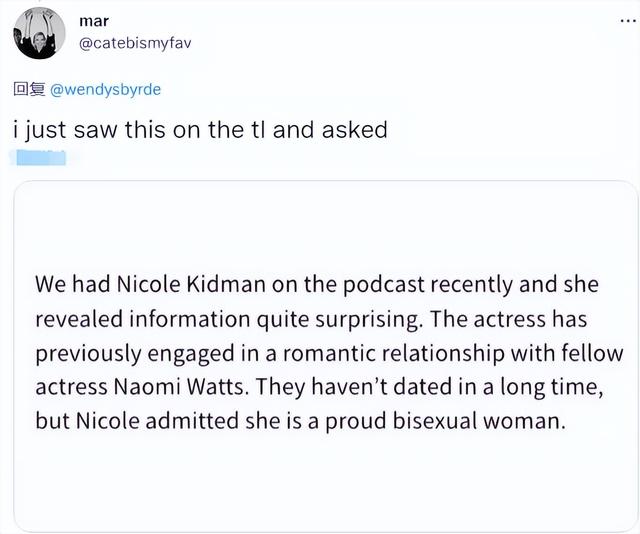This screenshot has width=640, height=534.
Task: Click the "回复" reply label
Action: coord(29,89)
